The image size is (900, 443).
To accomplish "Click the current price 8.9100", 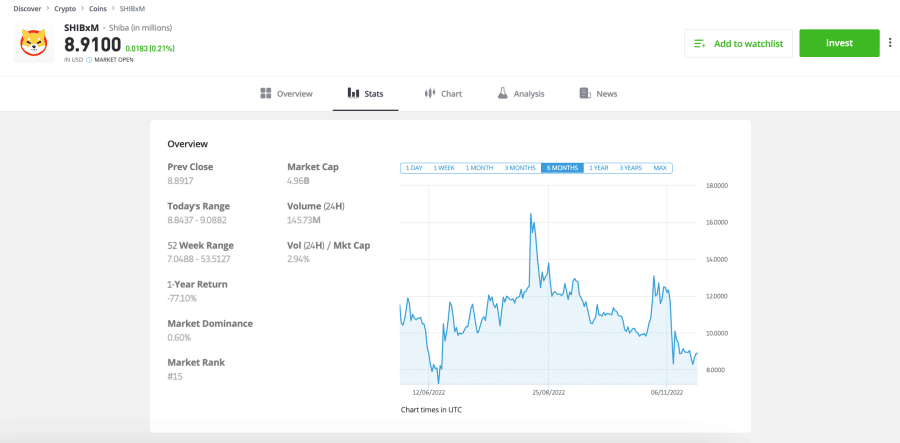I will [92, 45].
